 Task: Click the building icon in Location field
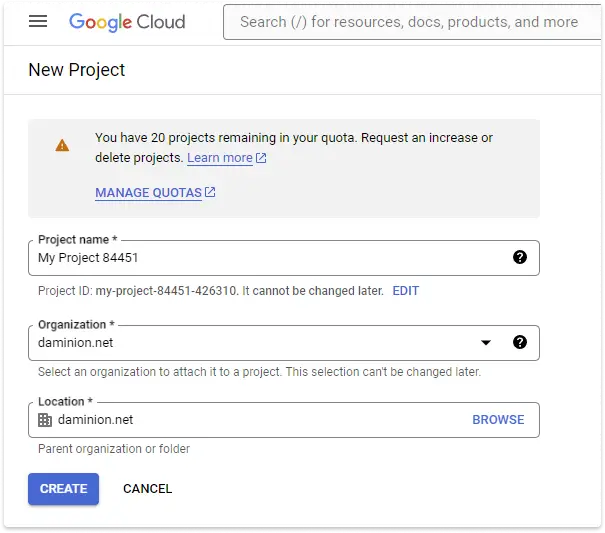click(45, 420)
